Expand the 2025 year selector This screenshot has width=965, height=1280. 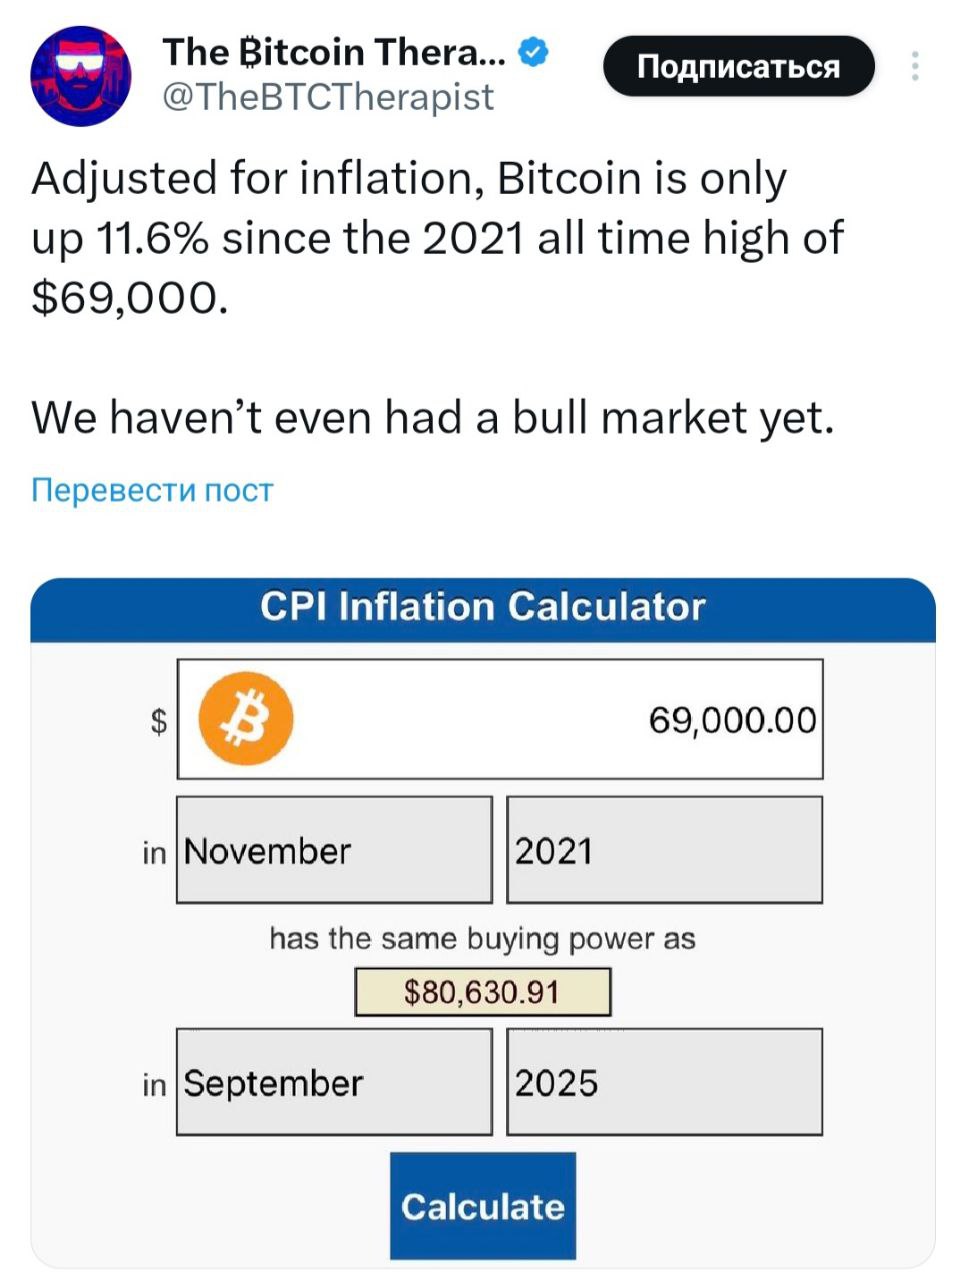(x=665, y=1081)
